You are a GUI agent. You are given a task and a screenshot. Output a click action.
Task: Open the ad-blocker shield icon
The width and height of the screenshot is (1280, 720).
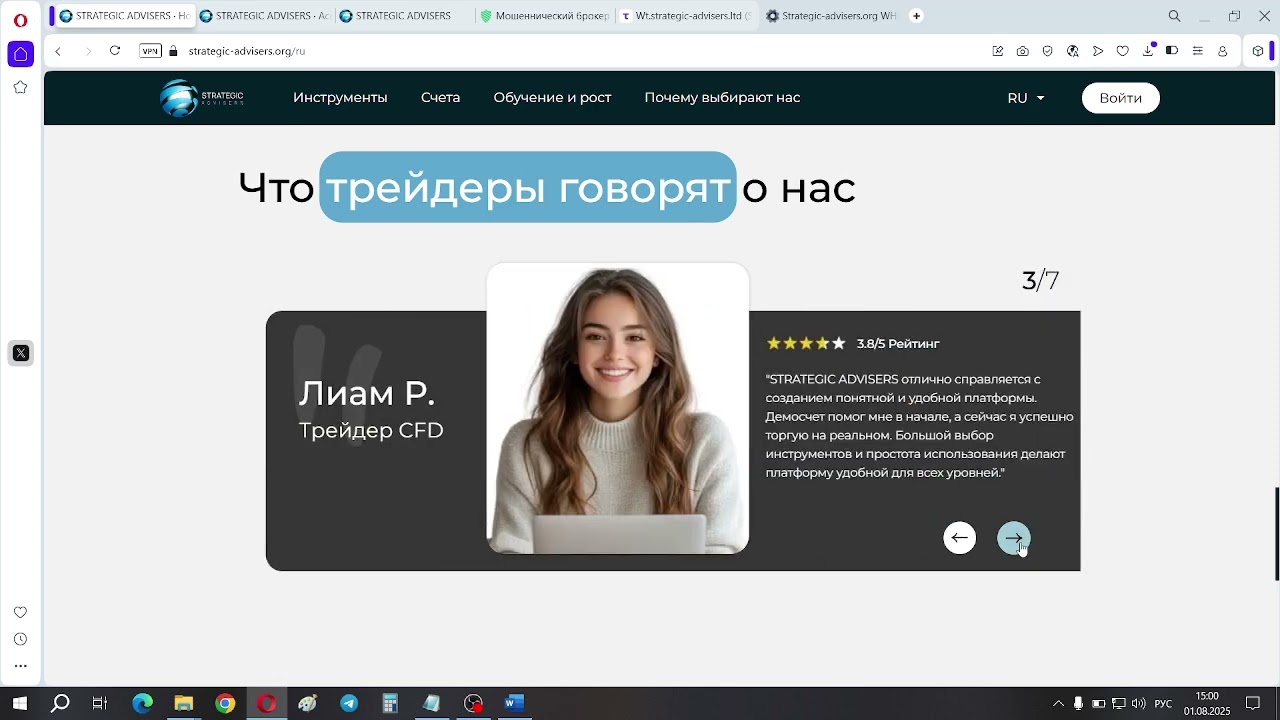pos(1047,51)
